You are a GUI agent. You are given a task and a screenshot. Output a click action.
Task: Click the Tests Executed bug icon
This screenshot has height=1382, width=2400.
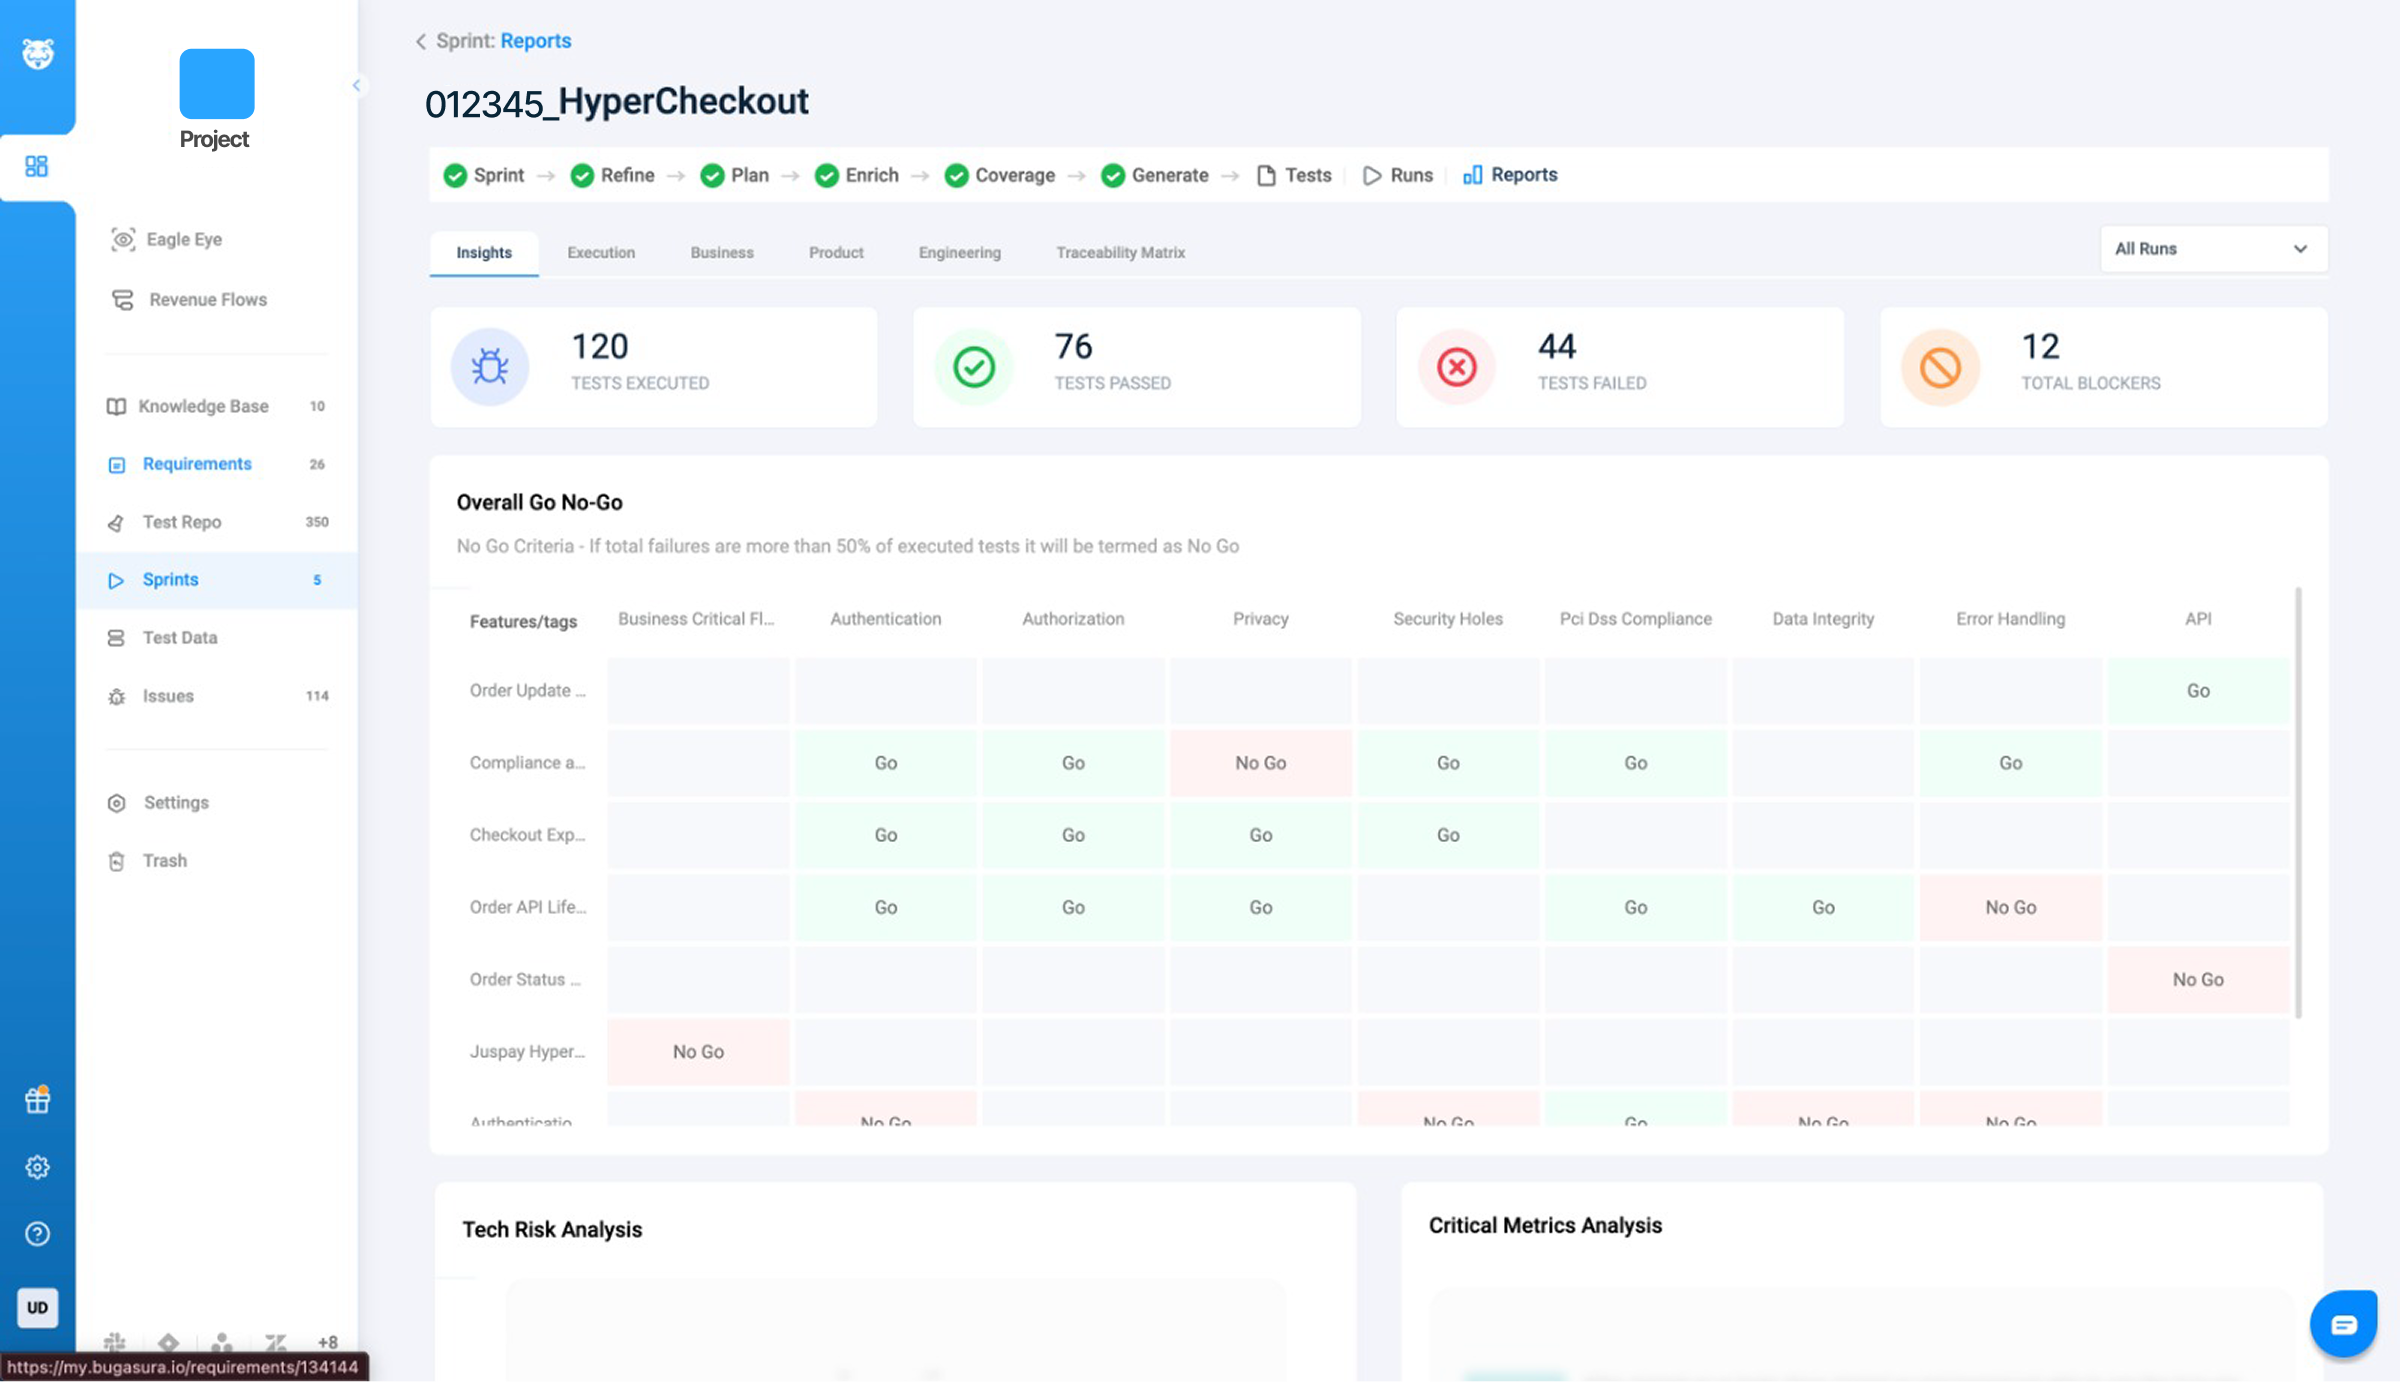tap(489, 367)
